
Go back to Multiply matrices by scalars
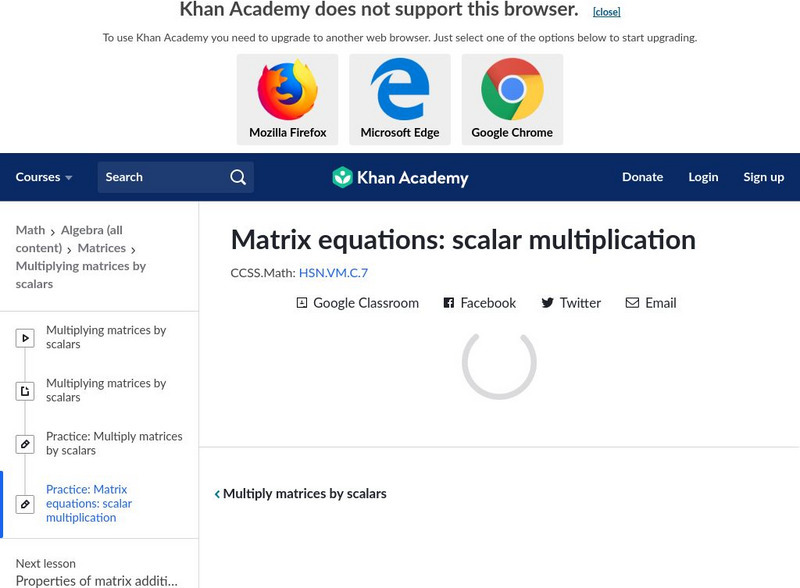point(301,494)
